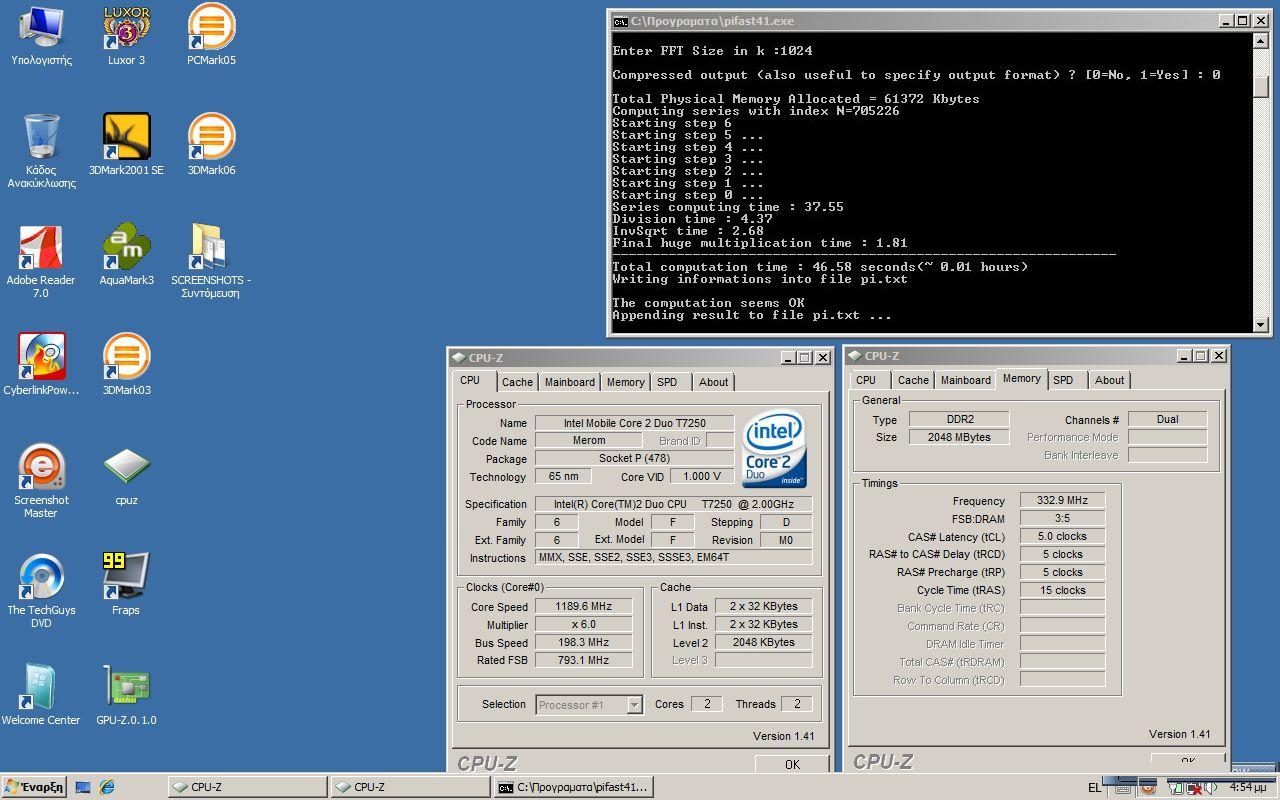This screenshot has width=1280, height=800.
Task: Click memory Size value 2048 MBytes
Action: point(959,437)
